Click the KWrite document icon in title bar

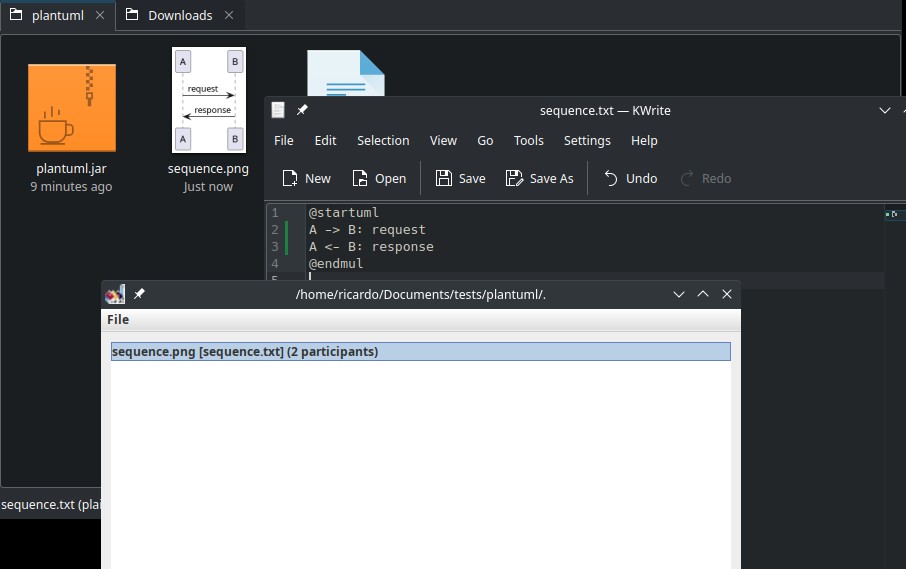[278, 110]
